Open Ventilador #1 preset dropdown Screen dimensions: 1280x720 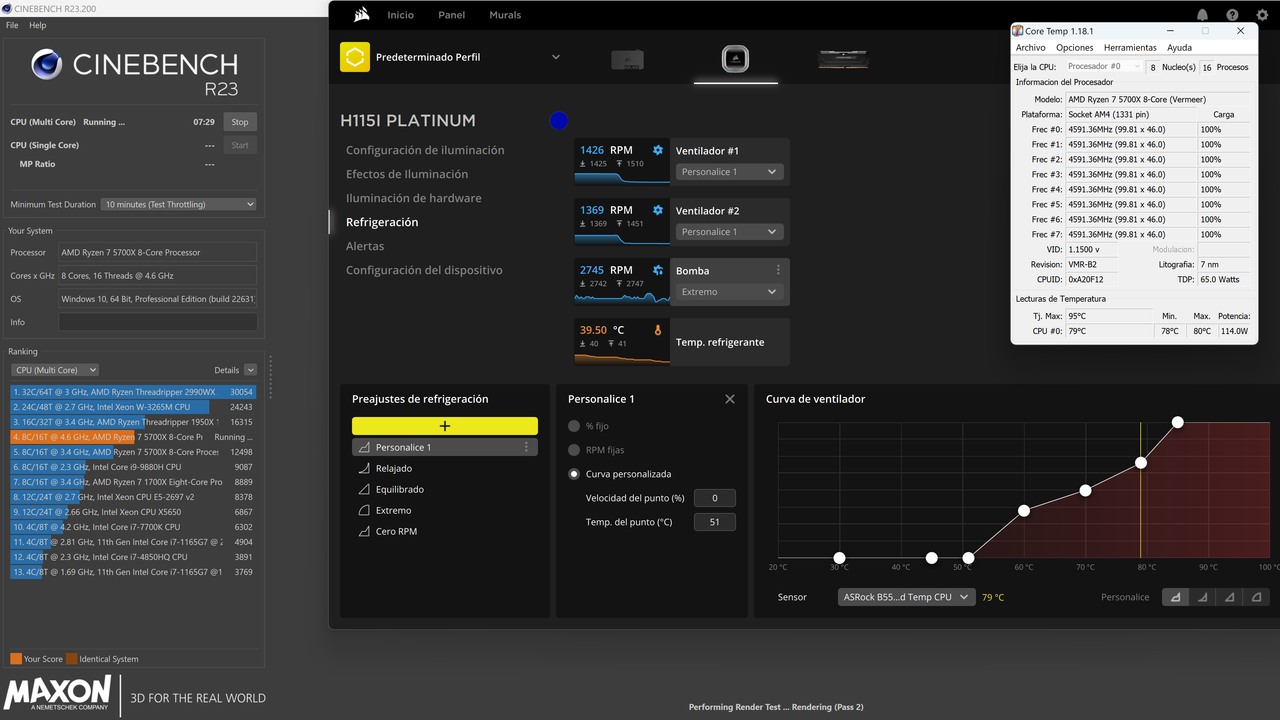tap(729, 172)
